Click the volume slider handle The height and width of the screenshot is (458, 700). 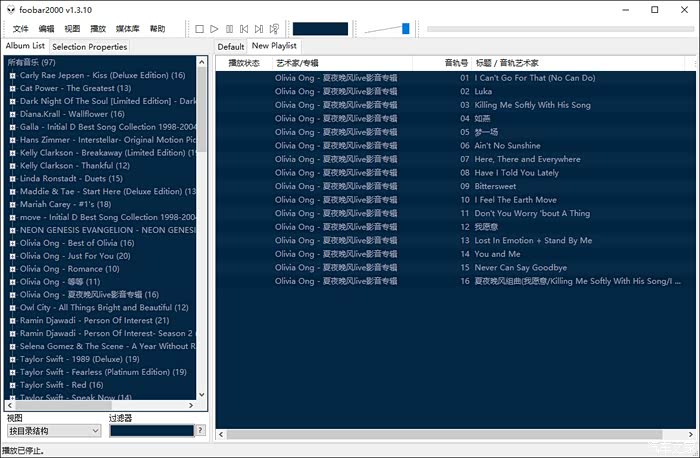[406, 29]
